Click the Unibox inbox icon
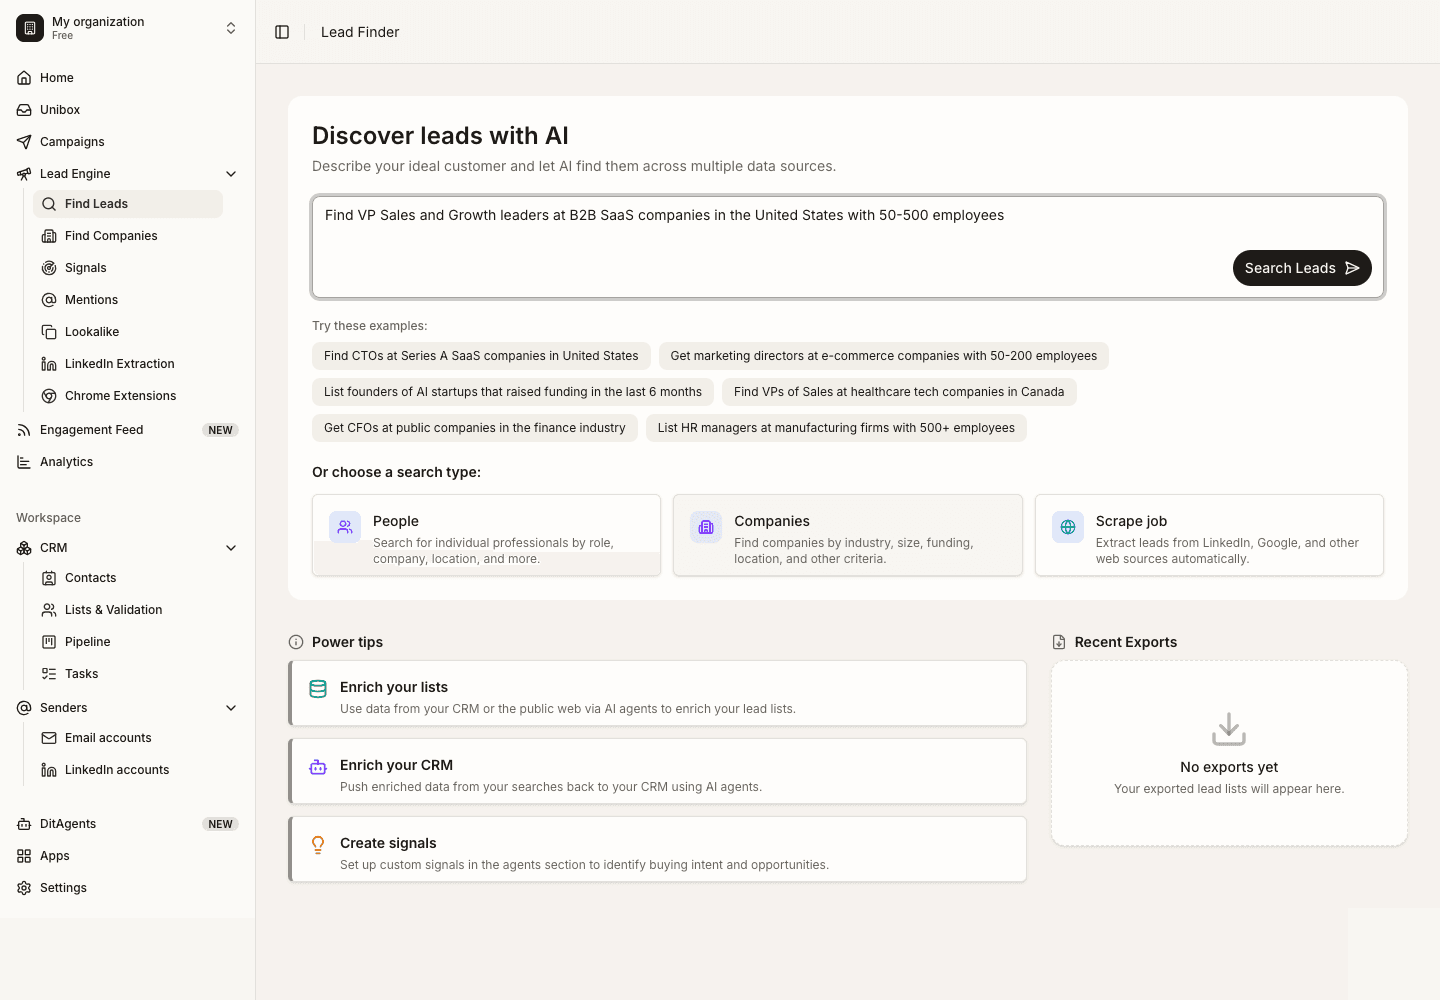The width and height of the screenshot is (1440, 1000). click(24, 110)
